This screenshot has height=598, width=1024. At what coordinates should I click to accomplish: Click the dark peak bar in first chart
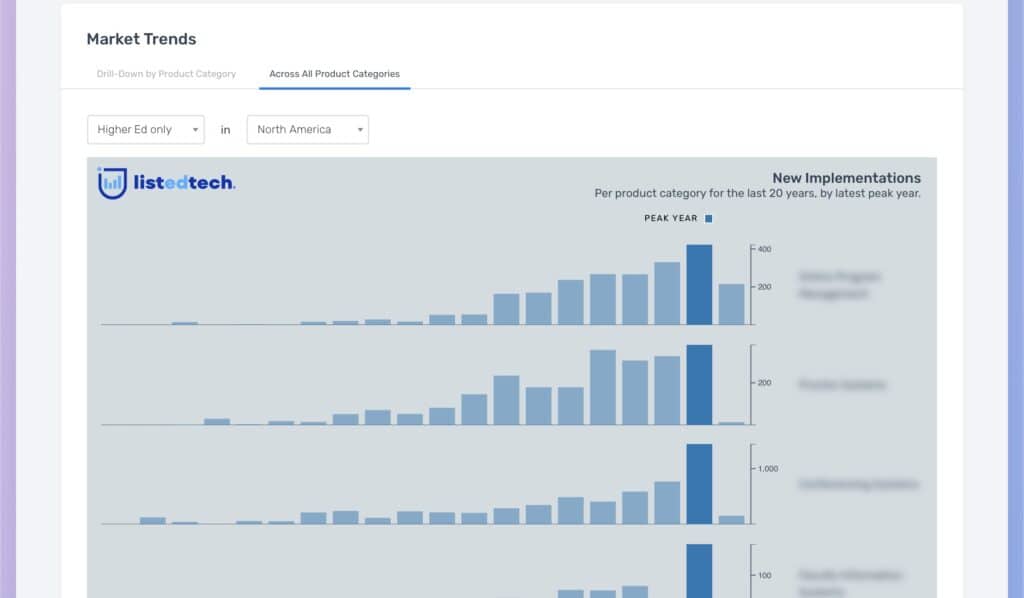699,285
